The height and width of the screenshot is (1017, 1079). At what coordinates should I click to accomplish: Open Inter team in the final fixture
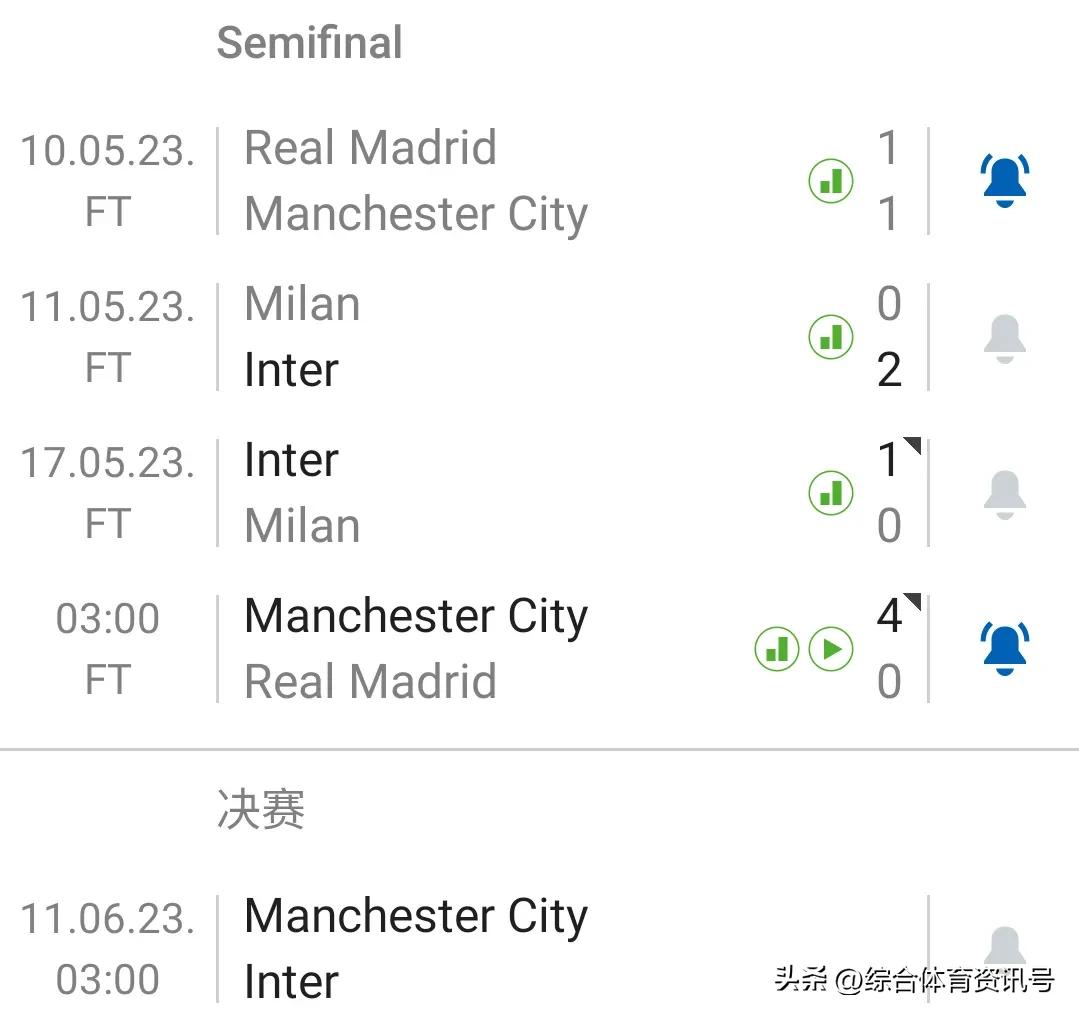pyautogui.click(x=291, y=981)
